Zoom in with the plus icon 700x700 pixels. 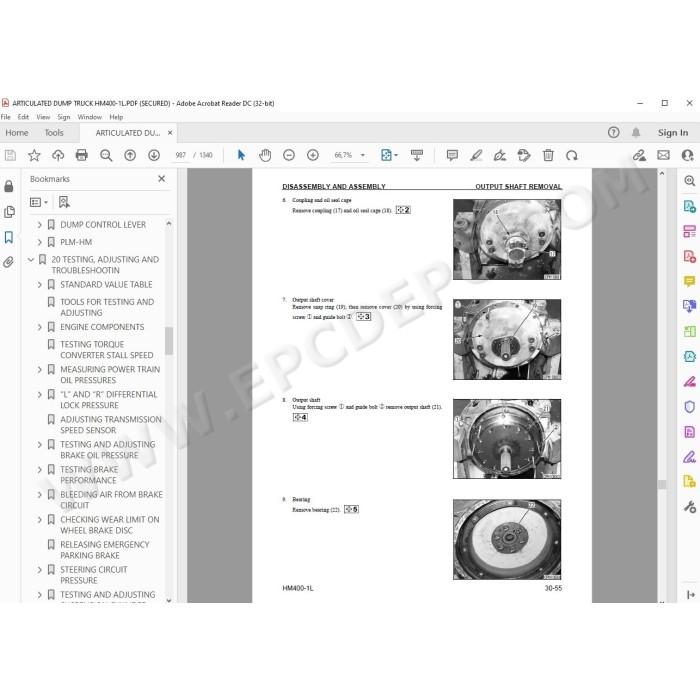point(313,155)
